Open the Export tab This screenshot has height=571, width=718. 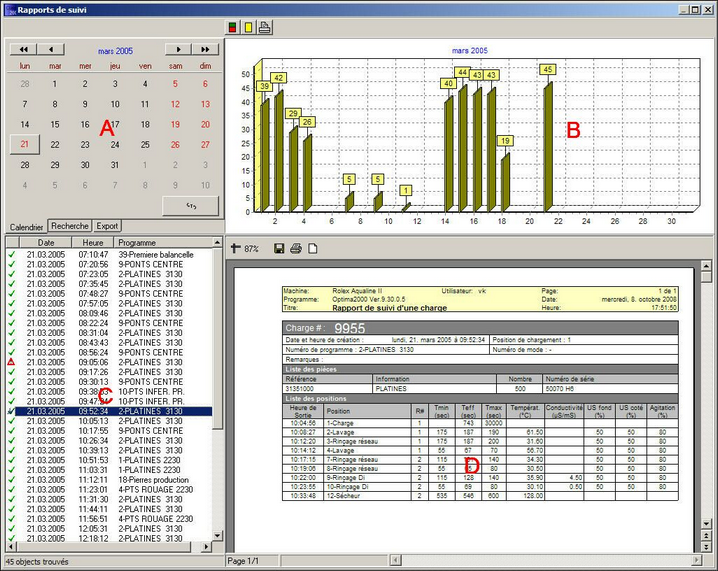[x=107, y=226]
